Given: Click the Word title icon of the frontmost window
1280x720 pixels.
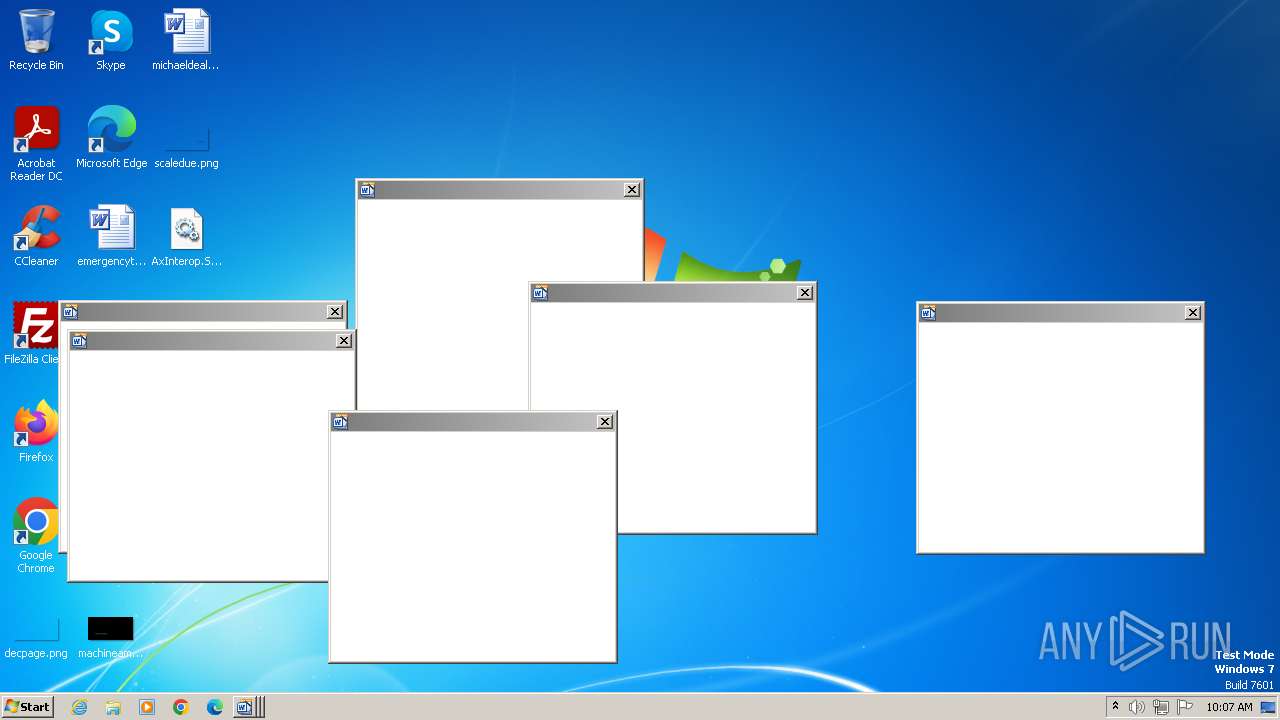Looking at the screenshot, I should (x=340, y=422).
